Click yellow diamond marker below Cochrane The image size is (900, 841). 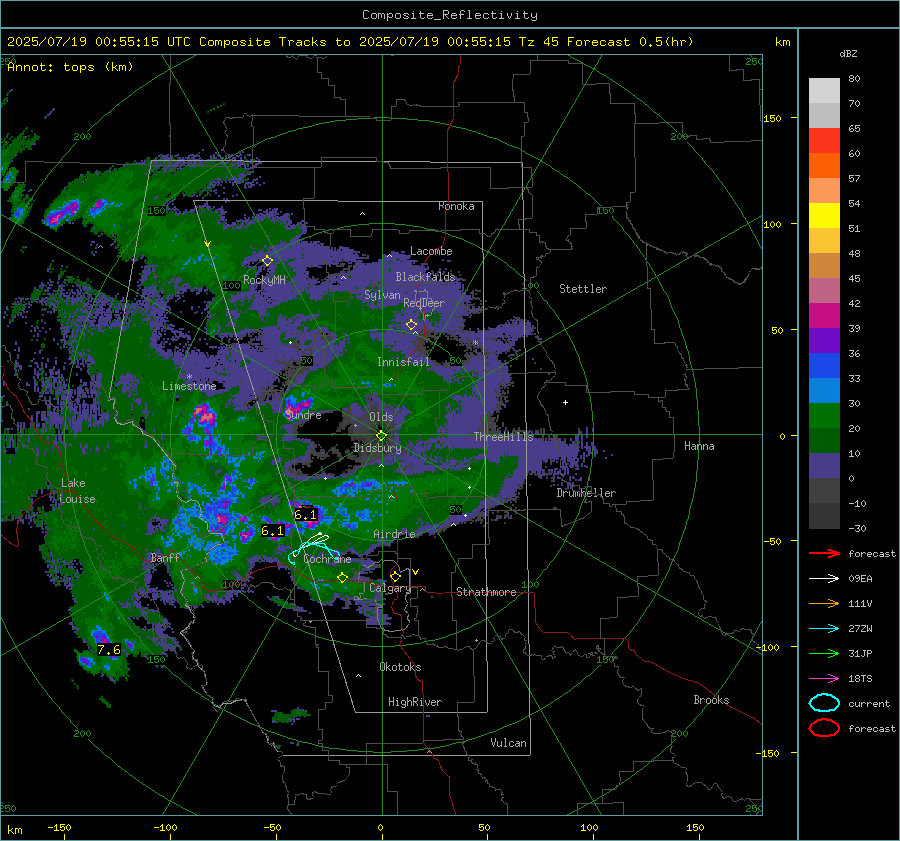click(x=342, y=578)
